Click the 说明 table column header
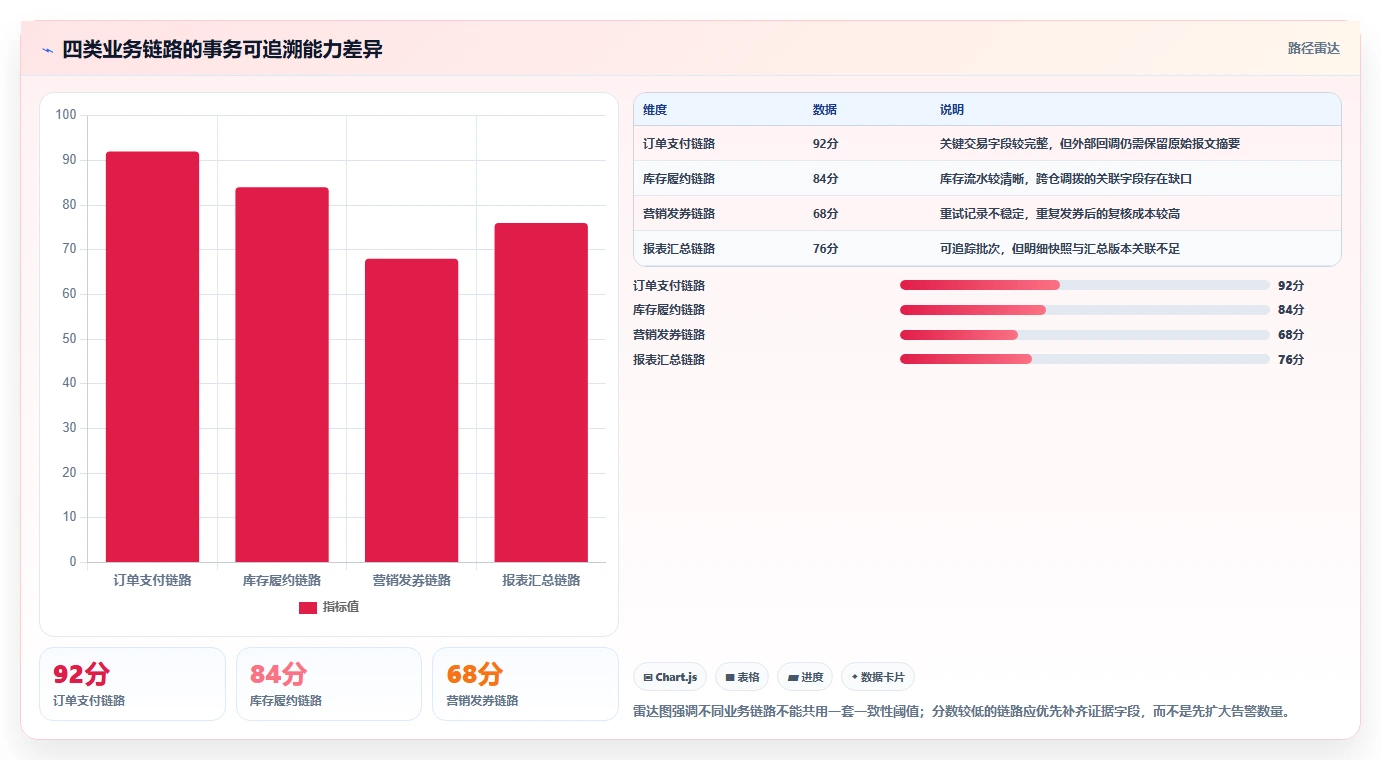This screenshot has width=1381, height=760. (952, 110)
